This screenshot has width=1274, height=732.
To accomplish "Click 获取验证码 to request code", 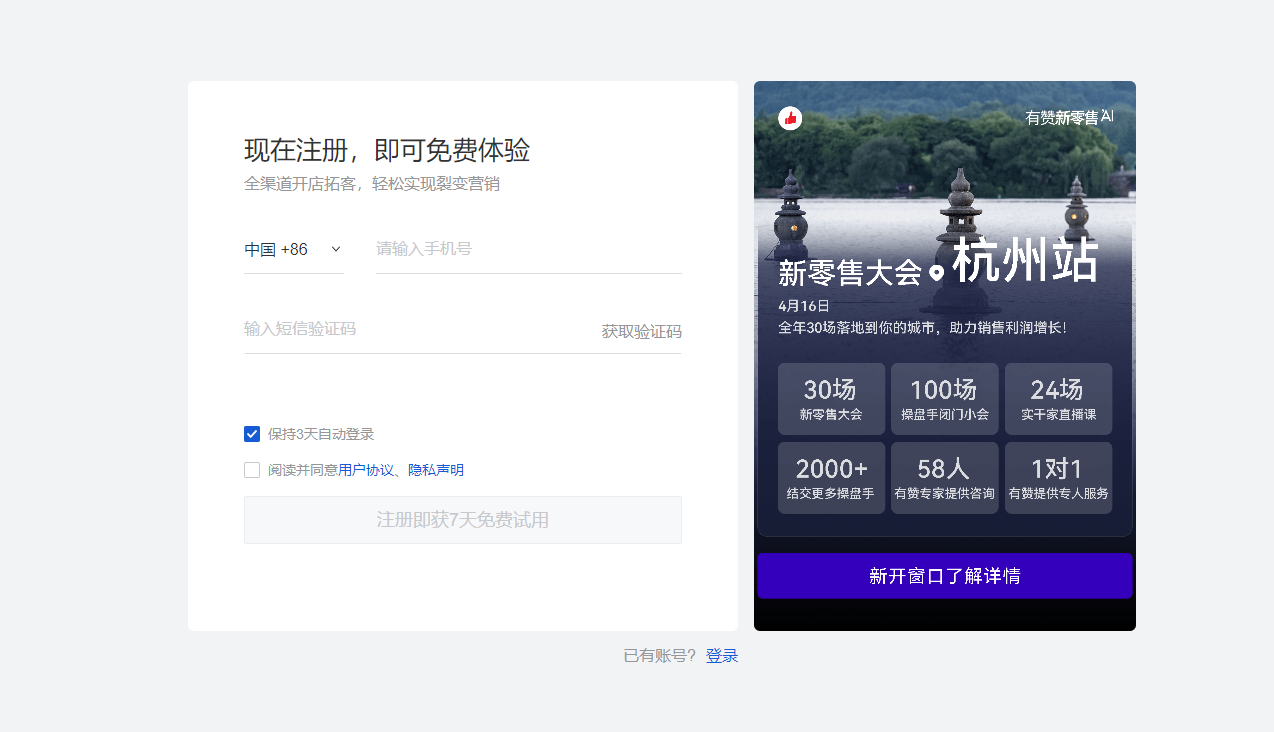I will [641, 331].
